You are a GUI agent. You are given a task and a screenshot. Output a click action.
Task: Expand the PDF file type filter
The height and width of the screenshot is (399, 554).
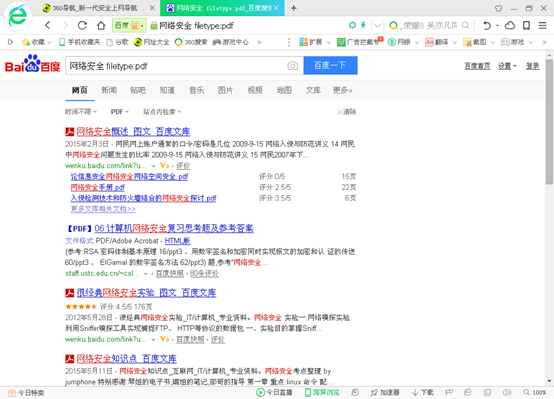120,112
